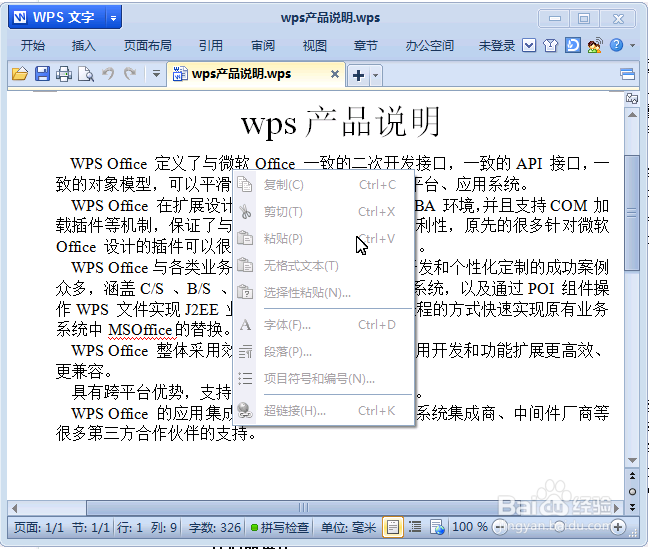Image resolution: width=649 pixels, height=549 pixels.
Task: Save the document with the floppy disk icon
Action: click(42, 74)
